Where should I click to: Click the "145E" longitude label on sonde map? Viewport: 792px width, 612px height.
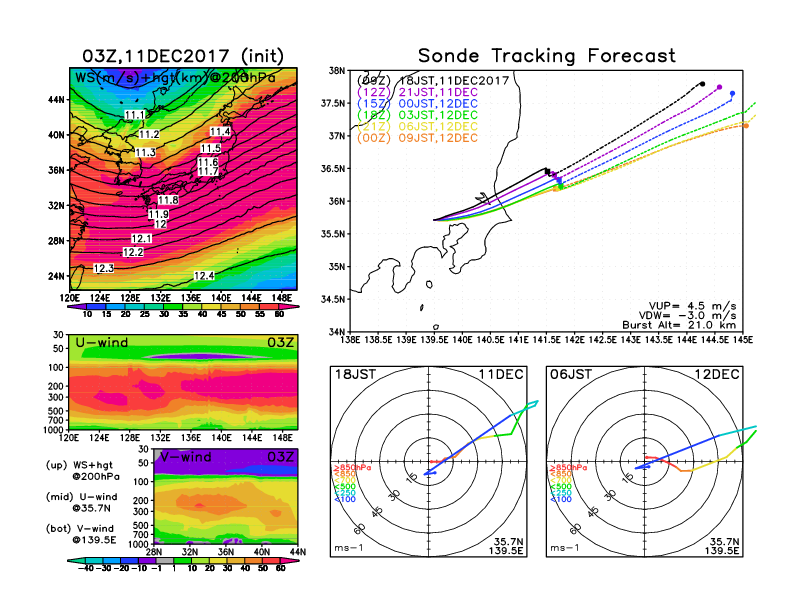point(743,340)
